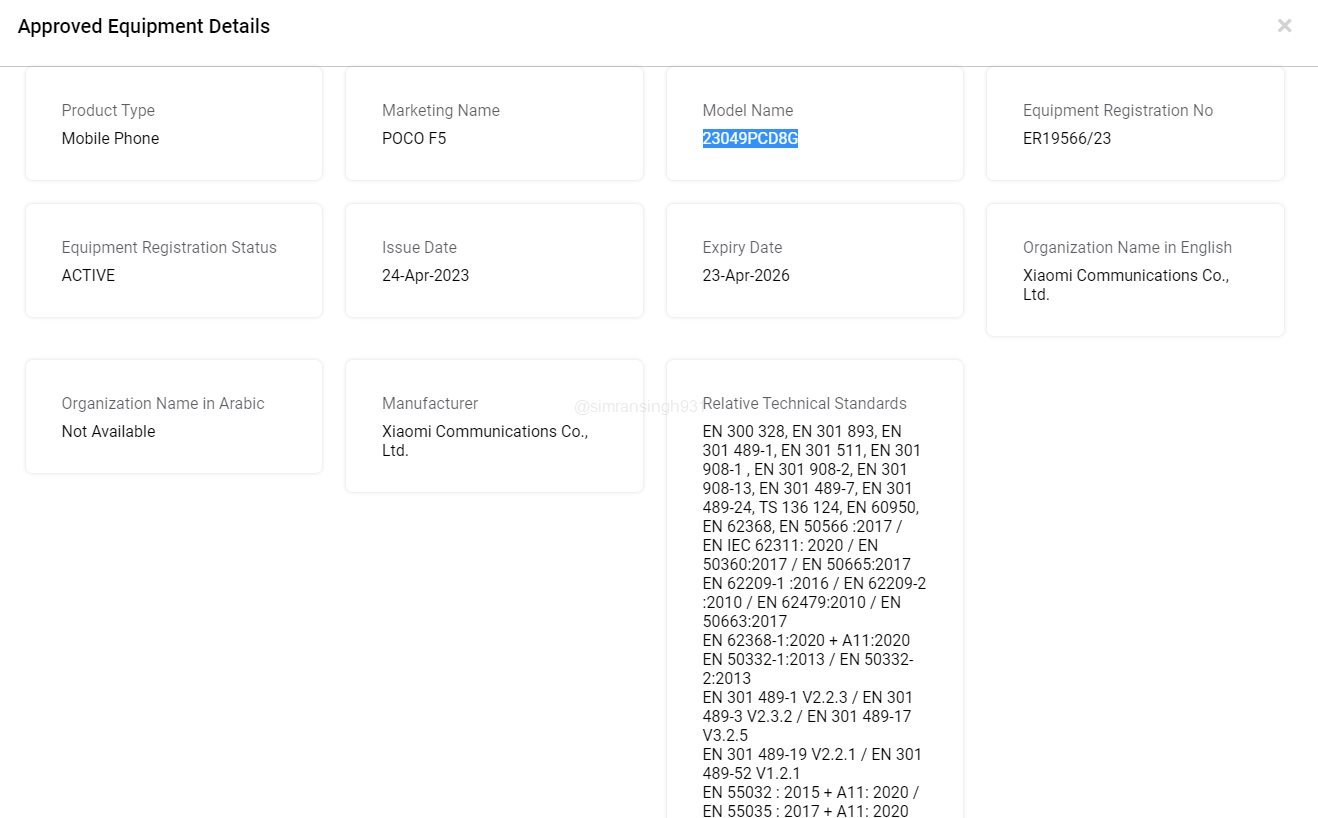Click the "Expiry Date" label
Viewport: 1318px width, 818px height.
[742, 248]
